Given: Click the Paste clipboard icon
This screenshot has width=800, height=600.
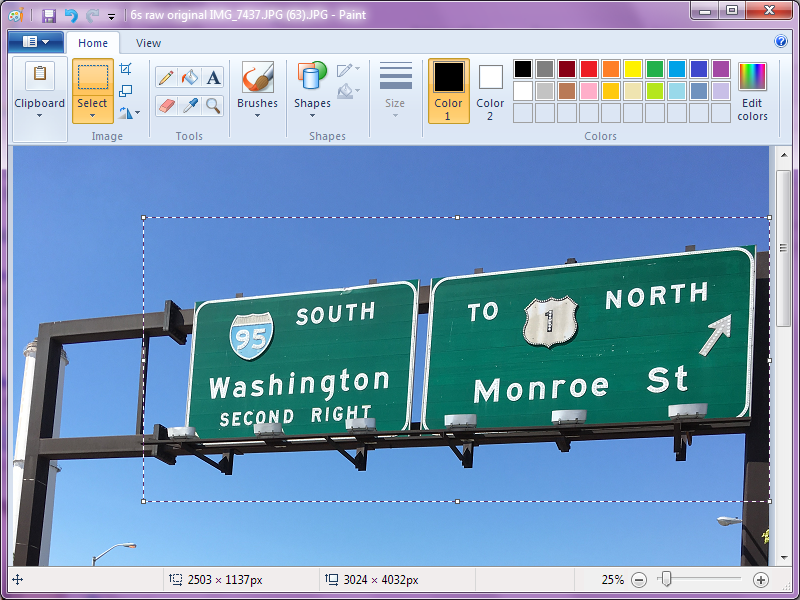Looking at the screenshot, I should [40, 75].
